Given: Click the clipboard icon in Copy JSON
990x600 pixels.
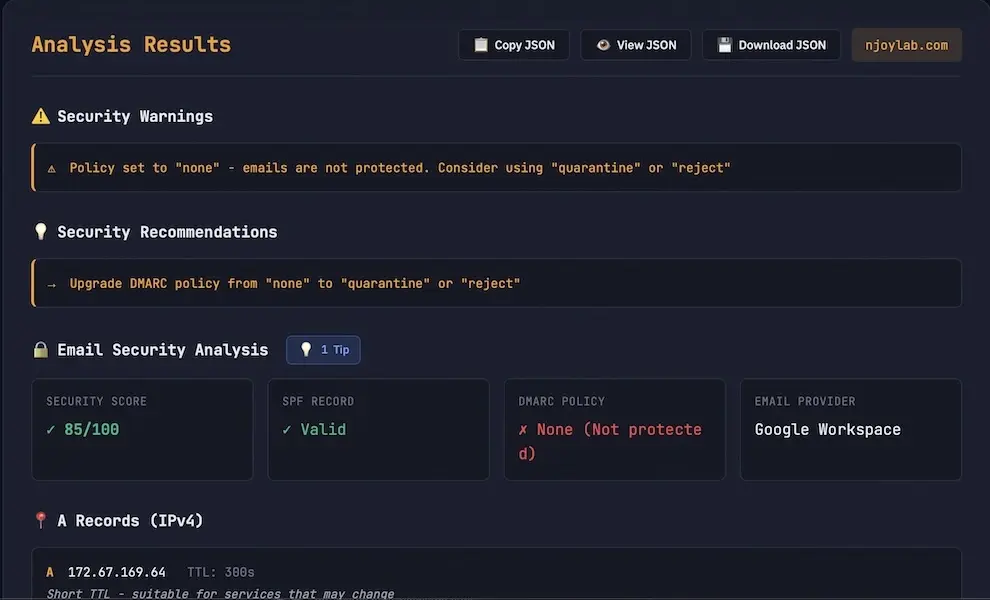Looking at the screenshot, I should coord(481,45).
